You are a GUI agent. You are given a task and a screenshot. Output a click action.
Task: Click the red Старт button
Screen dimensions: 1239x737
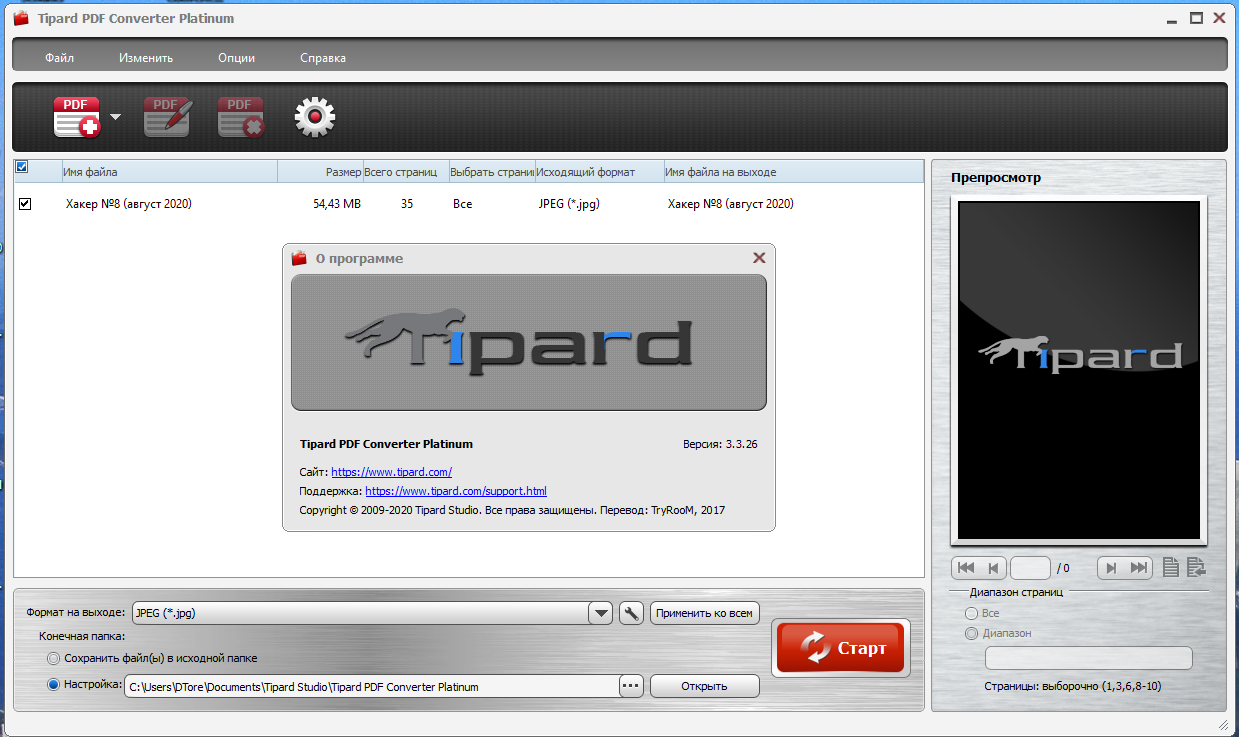click(x=841, y=649)
